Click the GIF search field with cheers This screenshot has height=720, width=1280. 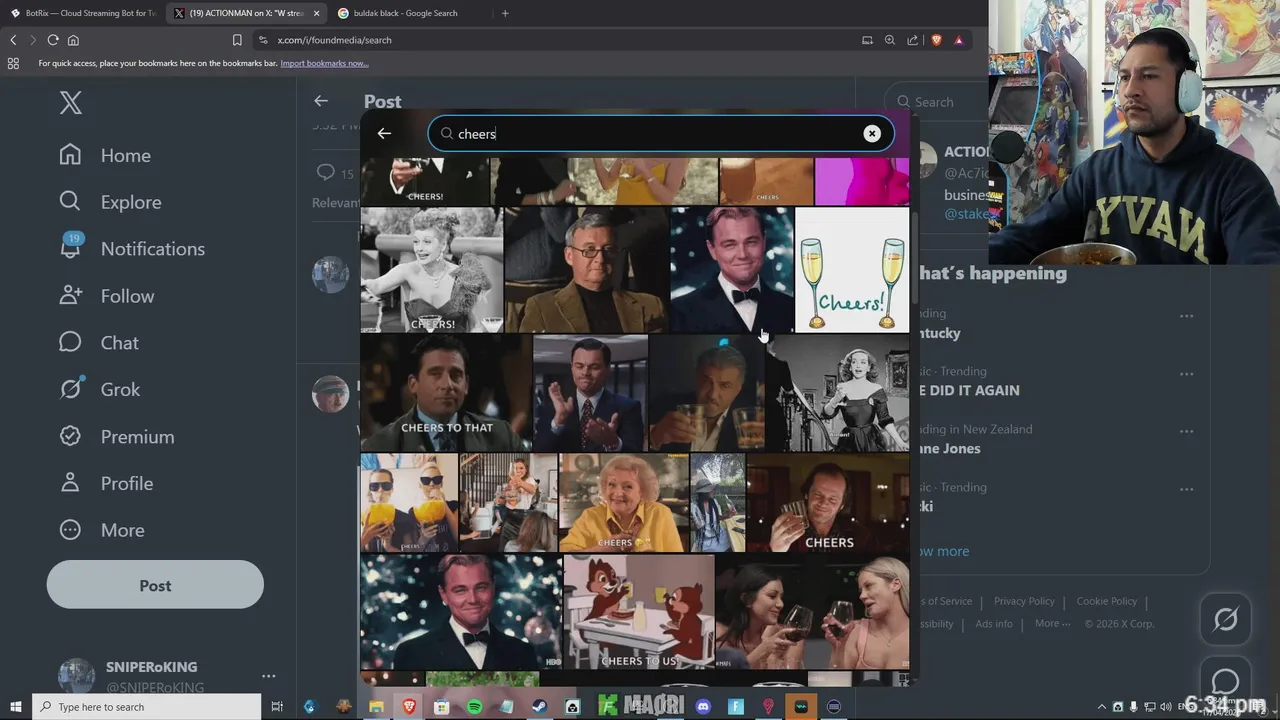(x=660, y=134)
